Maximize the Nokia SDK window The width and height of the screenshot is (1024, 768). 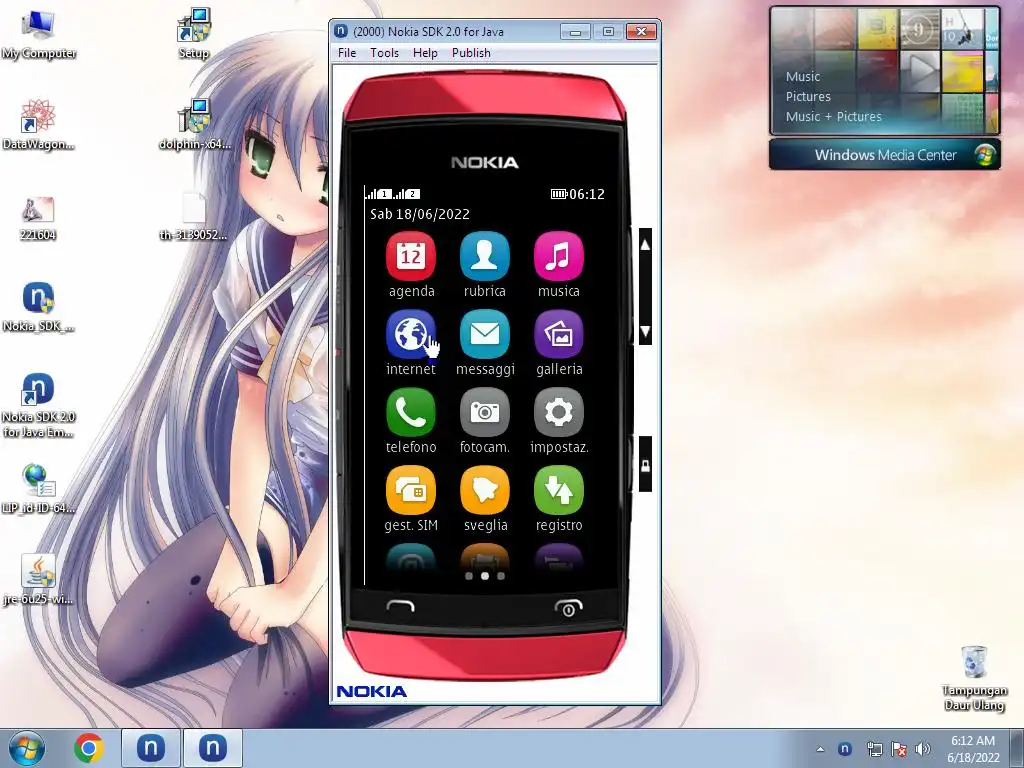pos(608,31)
